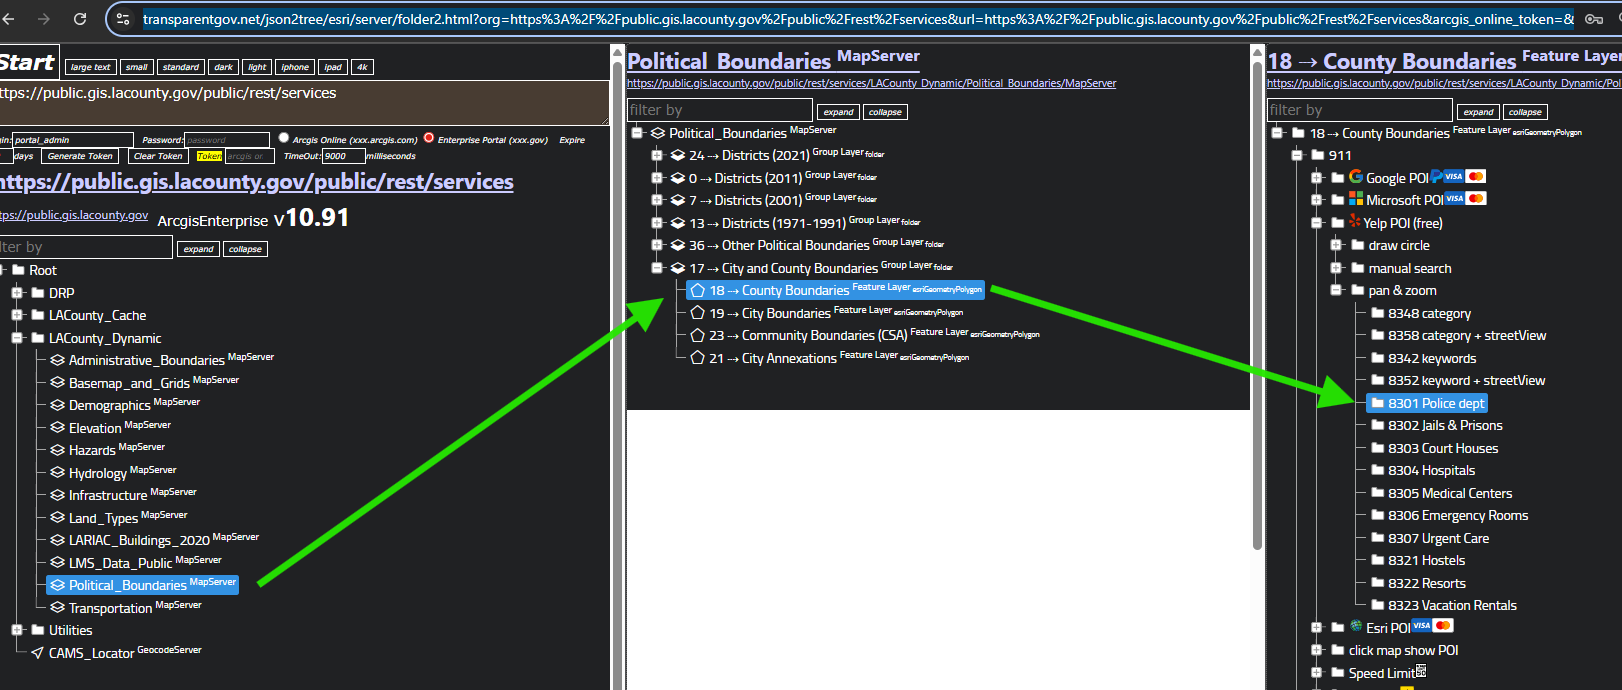Click the browser reload page icon
The image size is (1622, 690).
point(80,19)
